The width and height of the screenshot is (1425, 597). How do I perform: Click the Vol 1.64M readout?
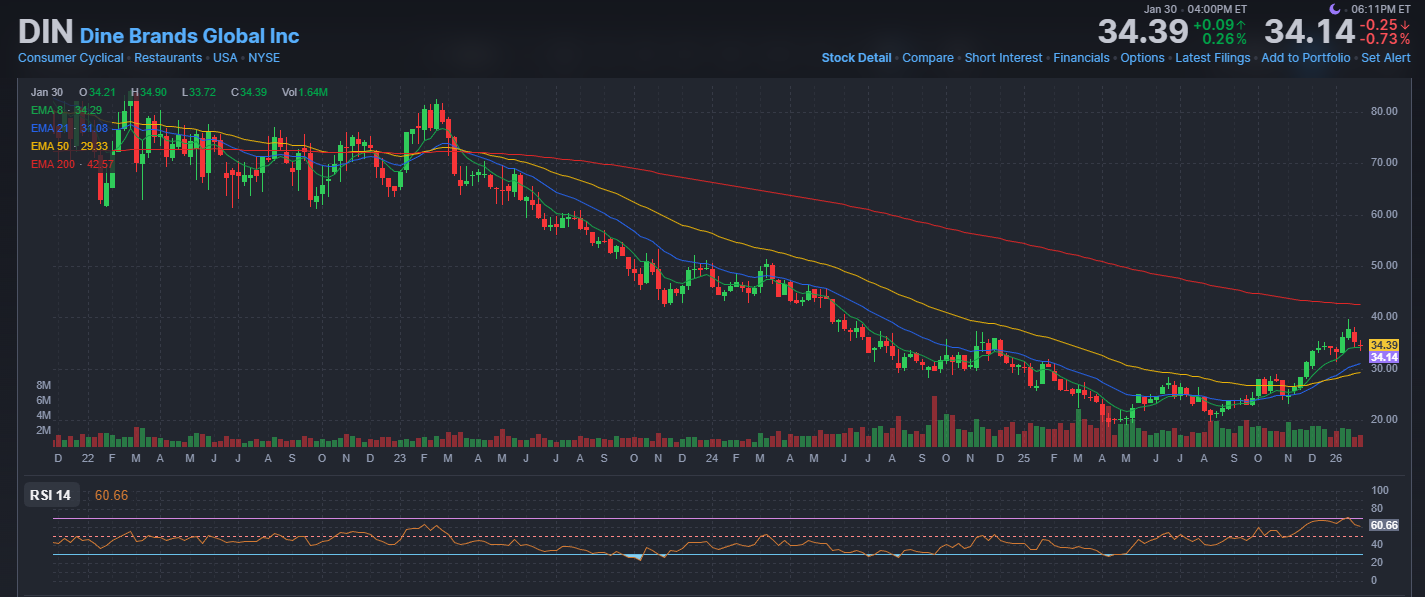point(305,92)
